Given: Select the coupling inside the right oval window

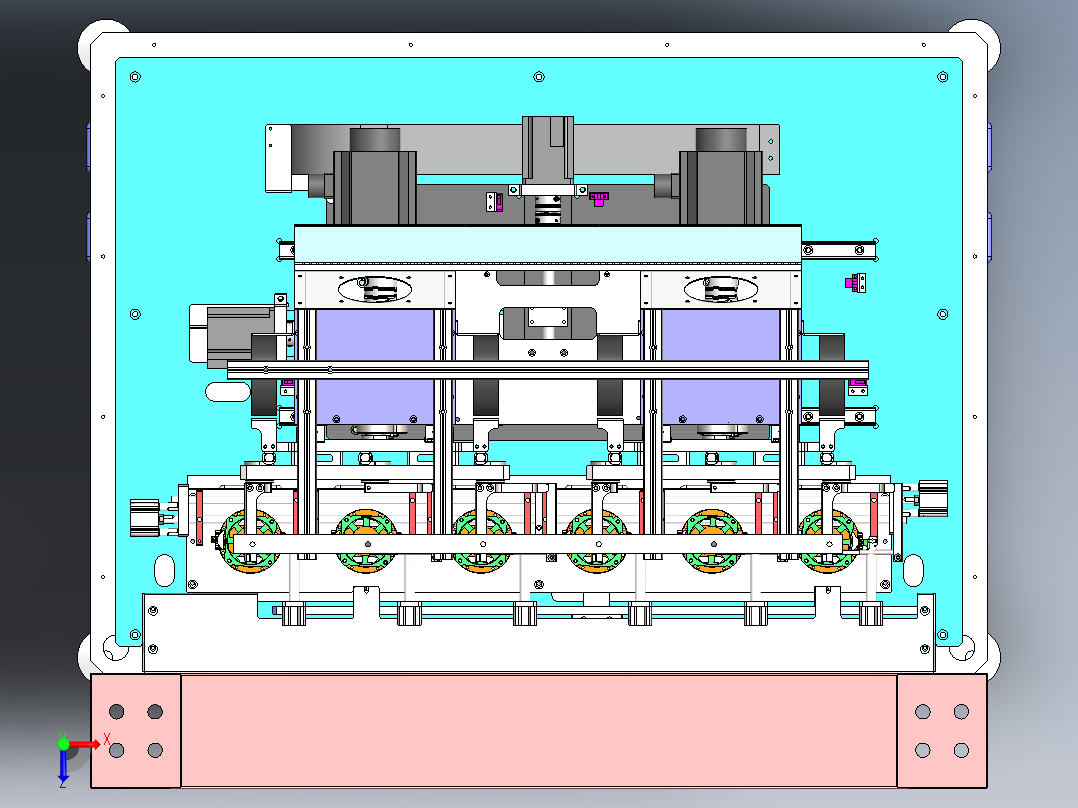Looking at the screenshot, I should point(720,289).
